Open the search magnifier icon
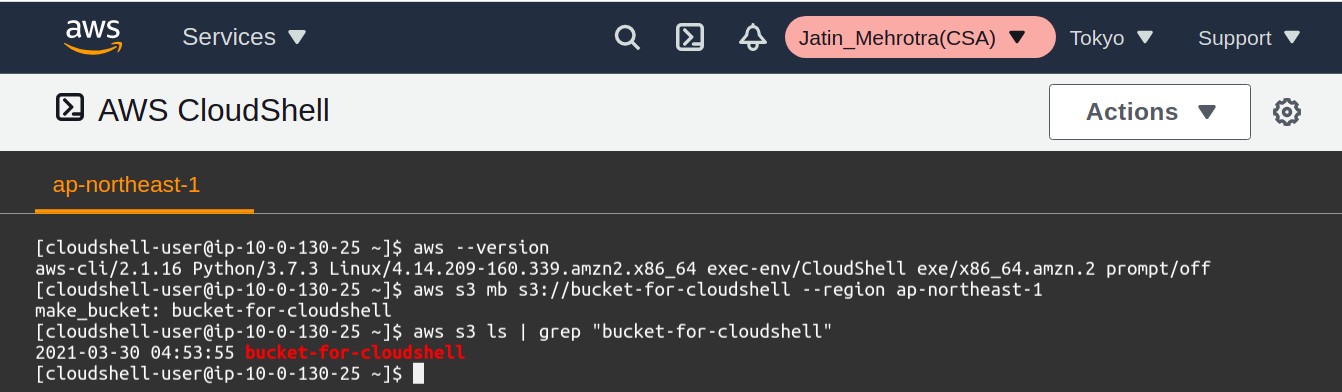Screen dimensions: 1342x392 coord(626,38)
